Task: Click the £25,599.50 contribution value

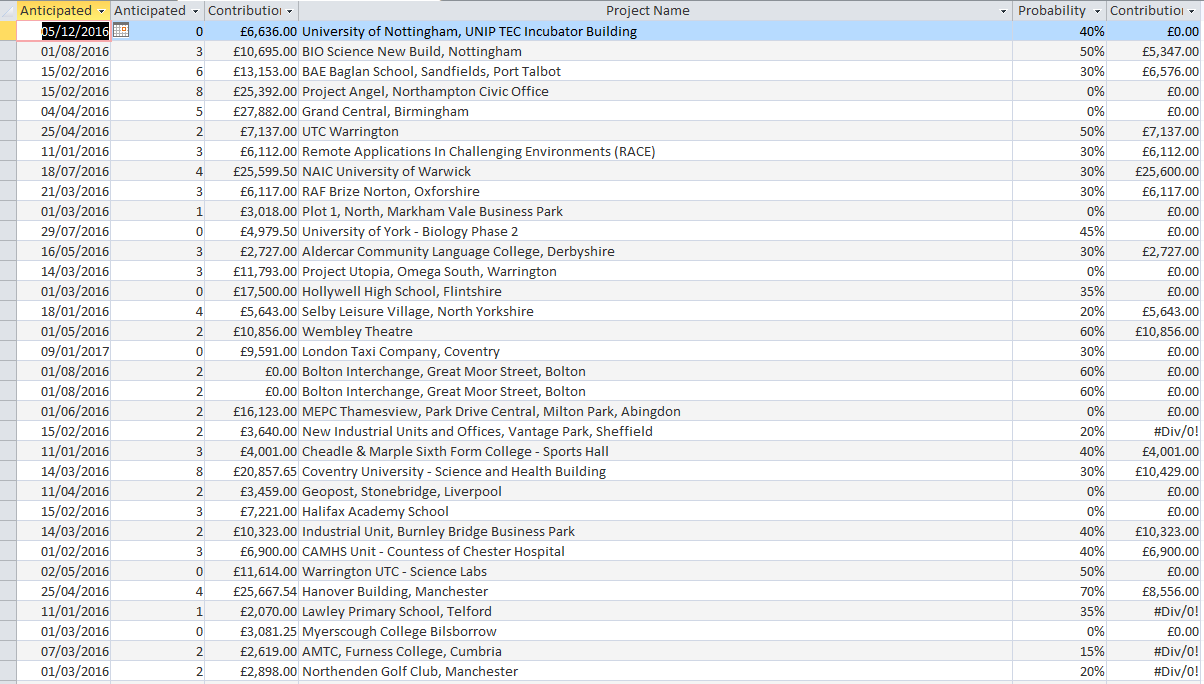Action: [265, 171]
